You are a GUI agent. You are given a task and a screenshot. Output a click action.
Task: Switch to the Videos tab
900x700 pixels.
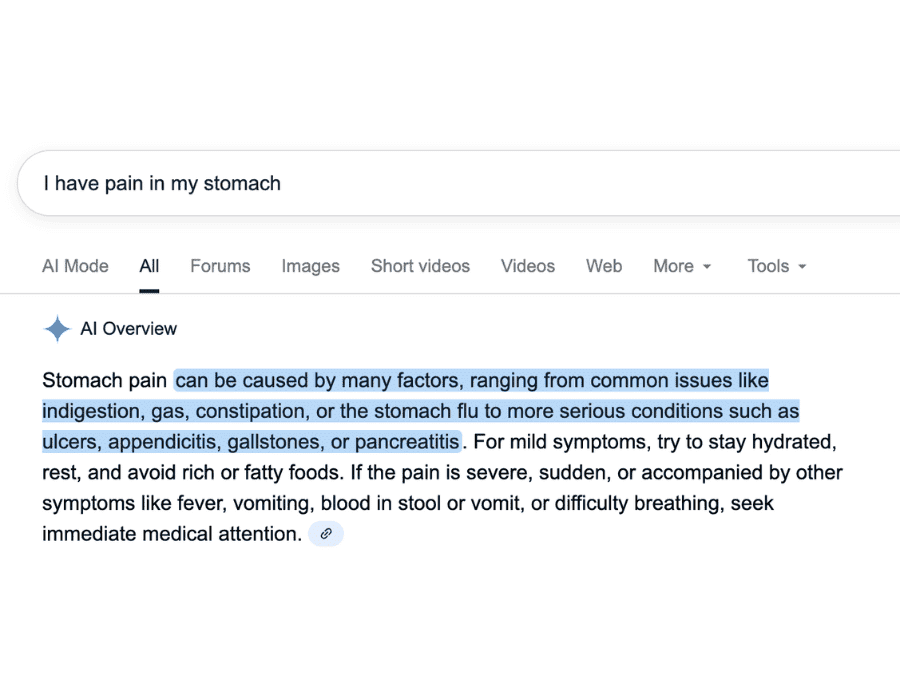tap(527, 266)
